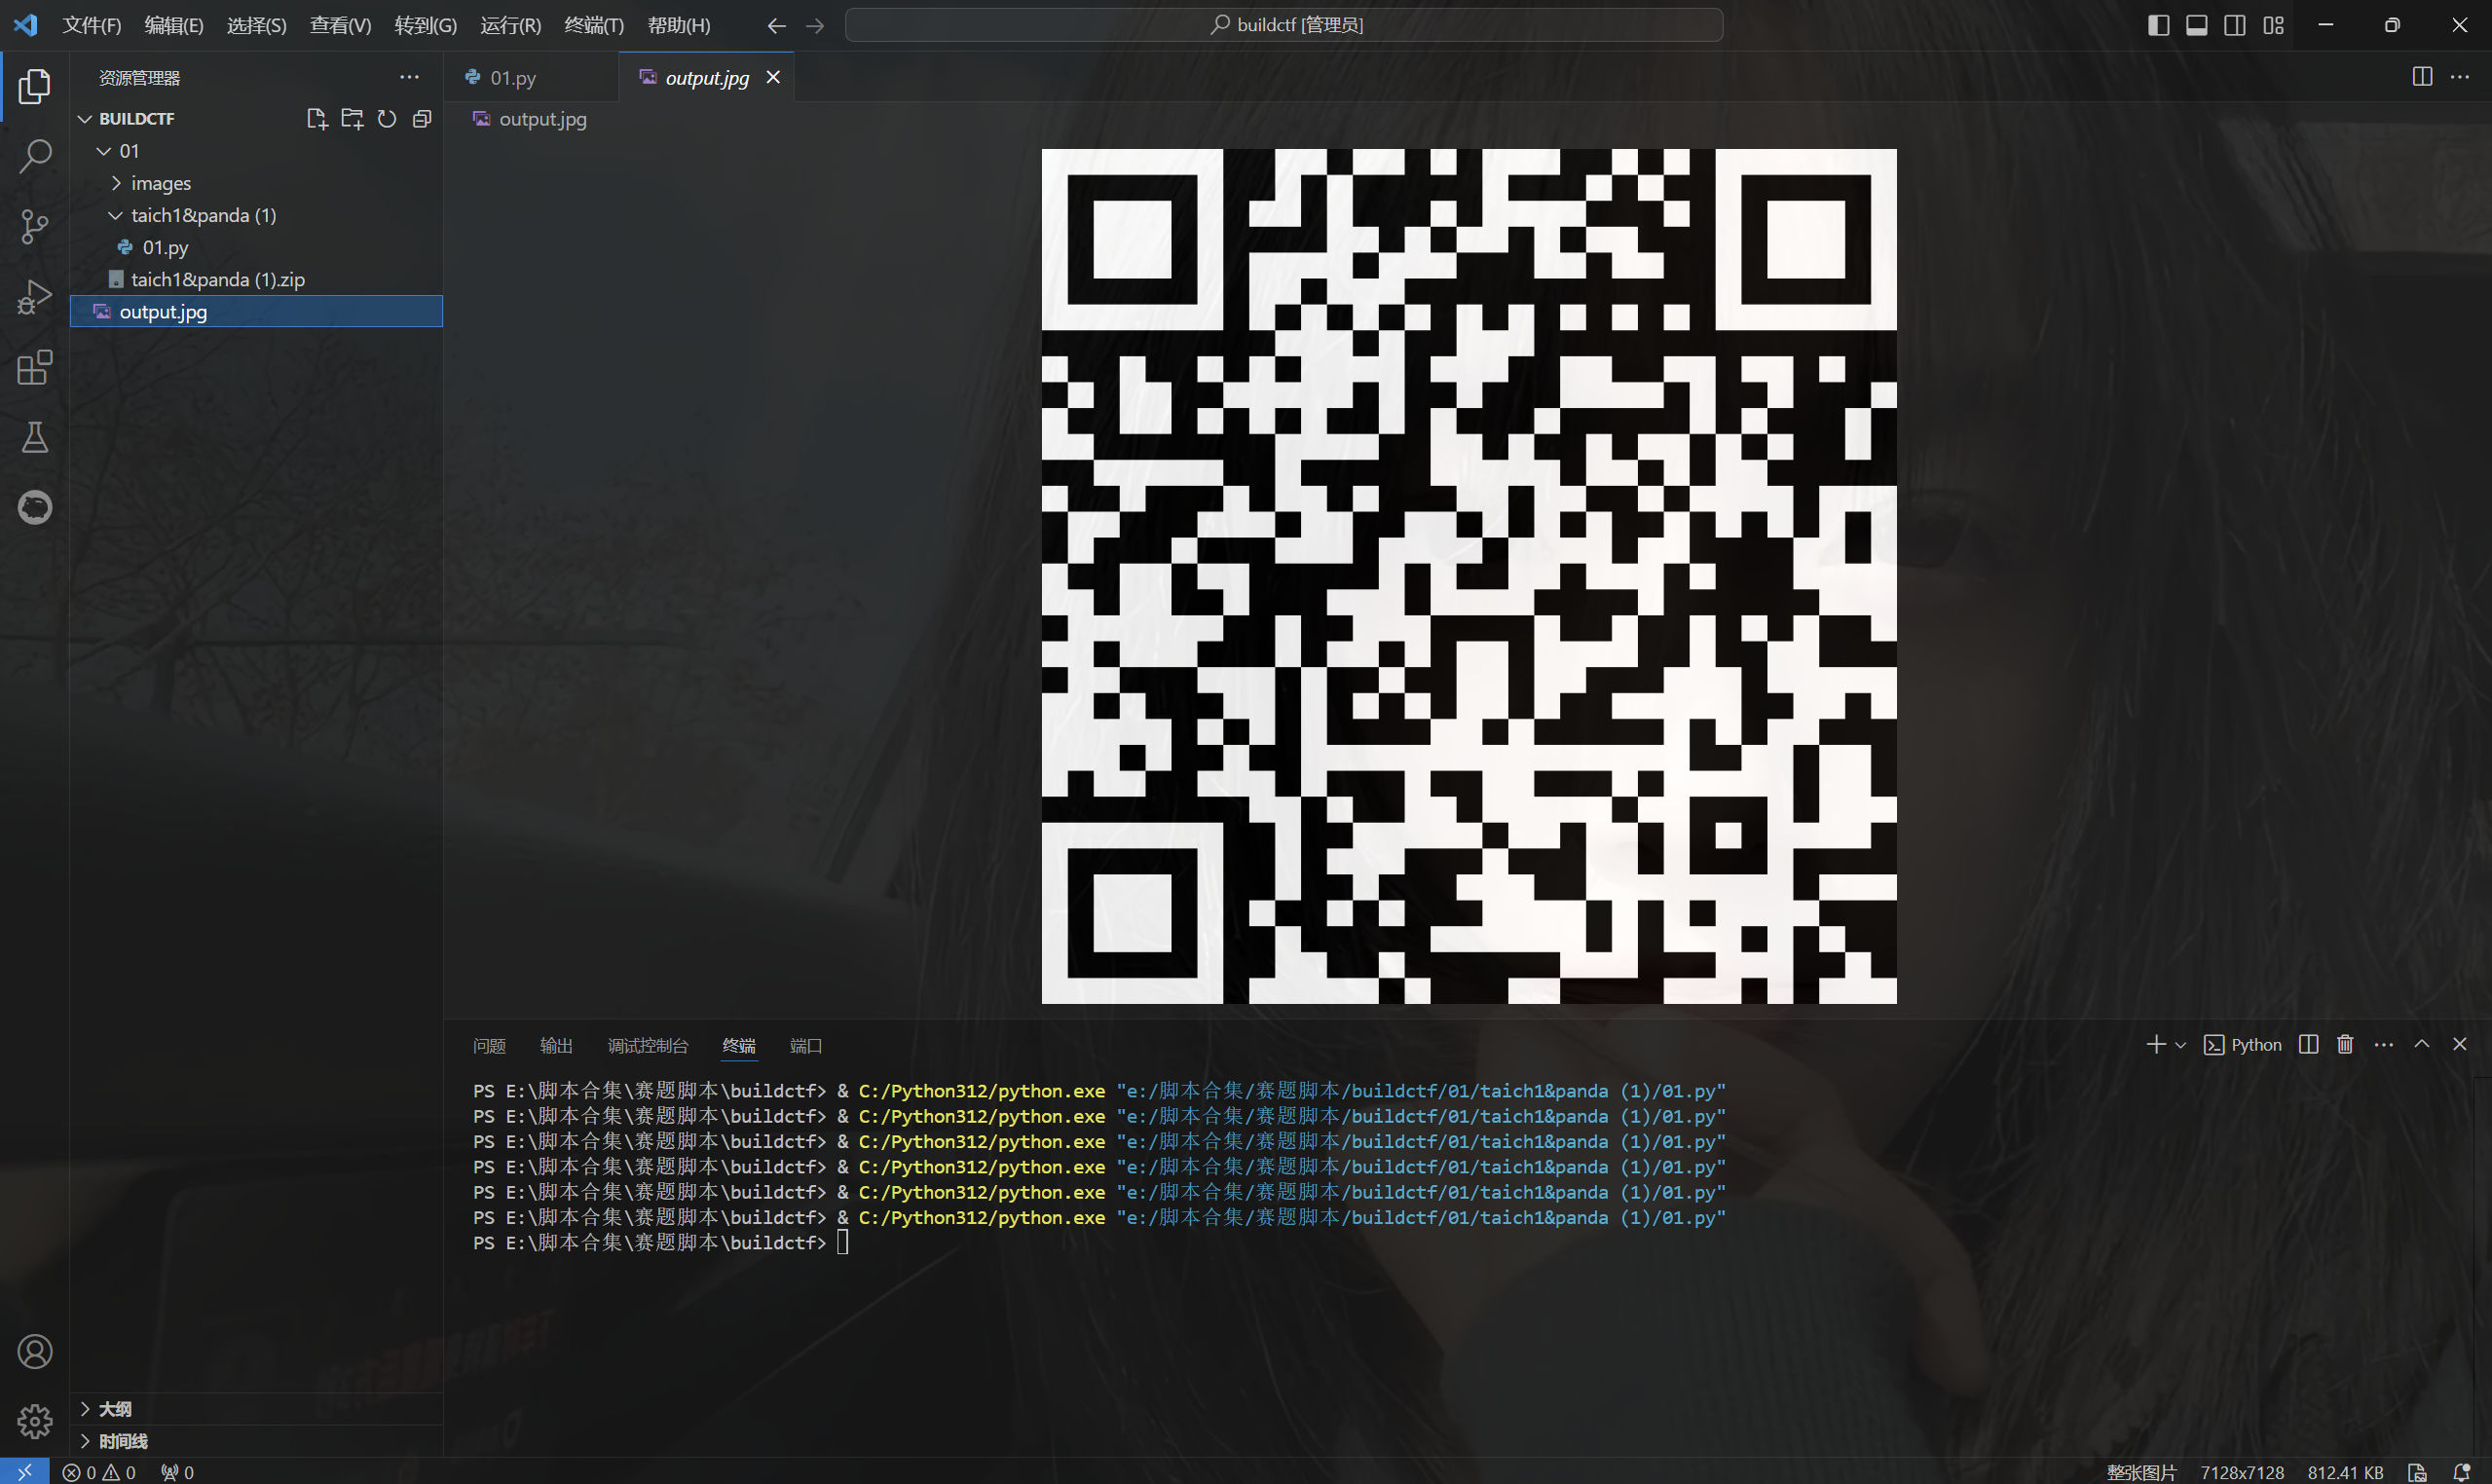Go forward in navigation history

click(x=815, y=26)
